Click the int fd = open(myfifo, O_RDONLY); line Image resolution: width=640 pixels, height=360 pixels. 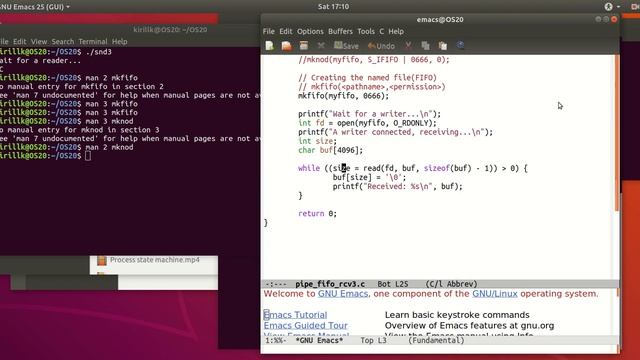[x=367, y=123]
